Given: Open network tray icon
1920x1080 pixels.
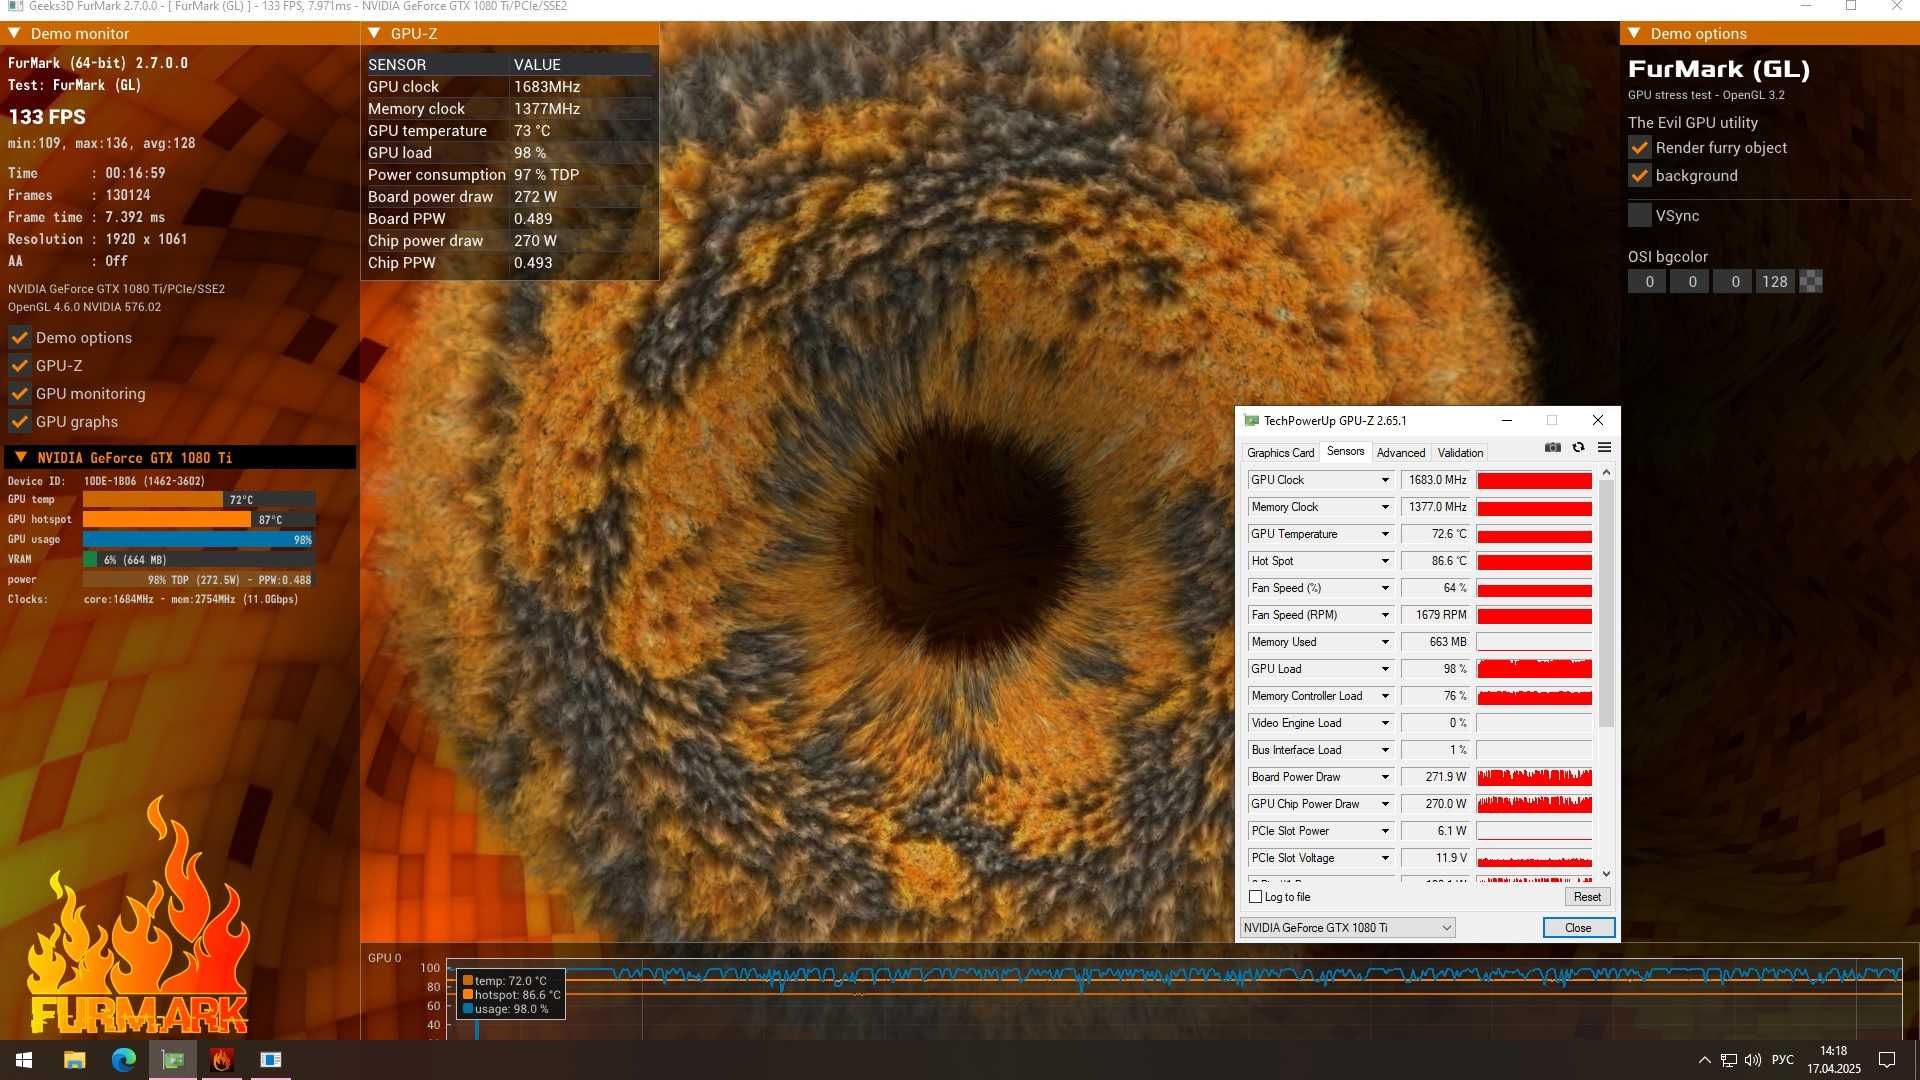Looking at the screenshot, I should tap(1728, 1060).
